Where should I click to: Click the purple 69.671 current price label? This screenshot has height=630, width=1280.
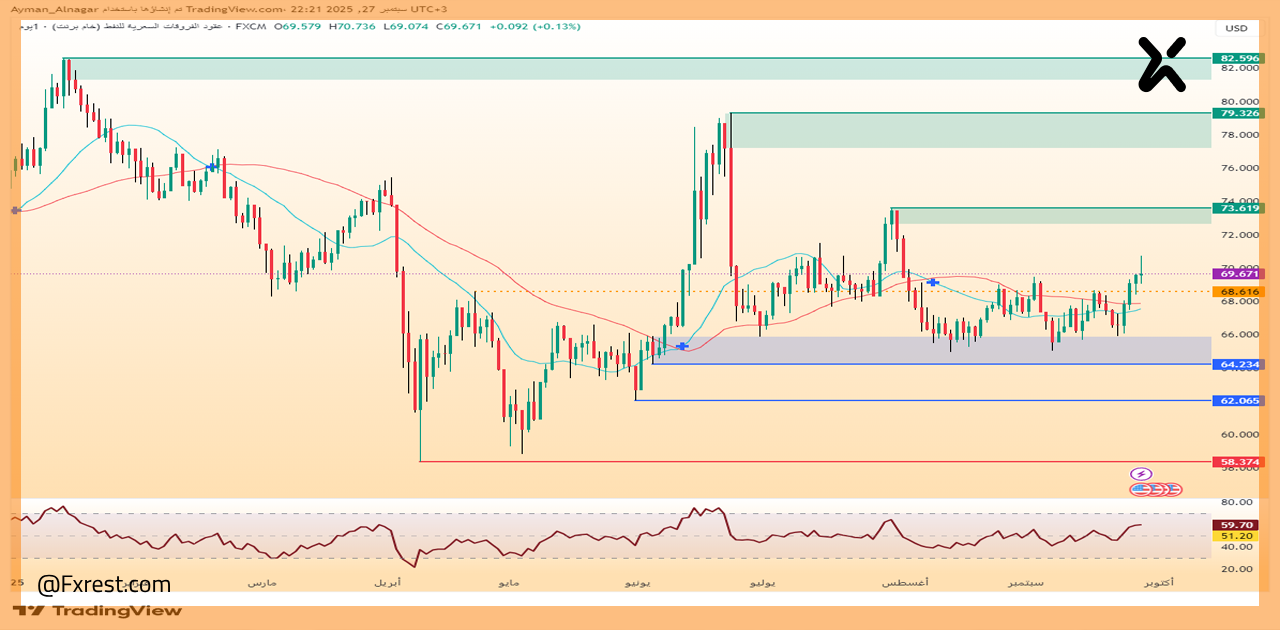click(x=1239, y=273)
